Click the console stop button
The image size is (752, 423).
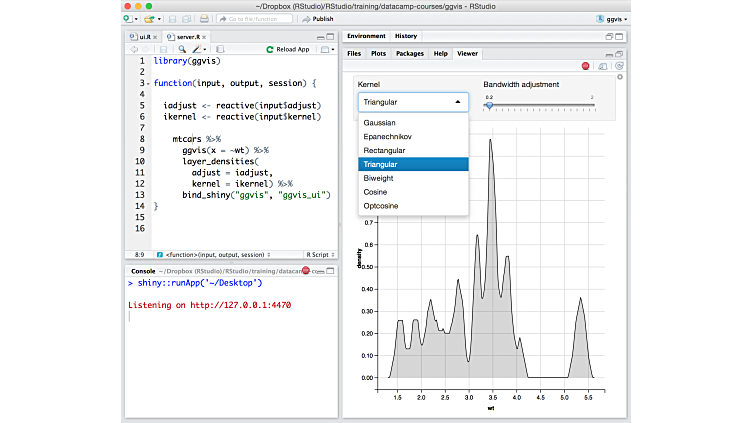306,271
